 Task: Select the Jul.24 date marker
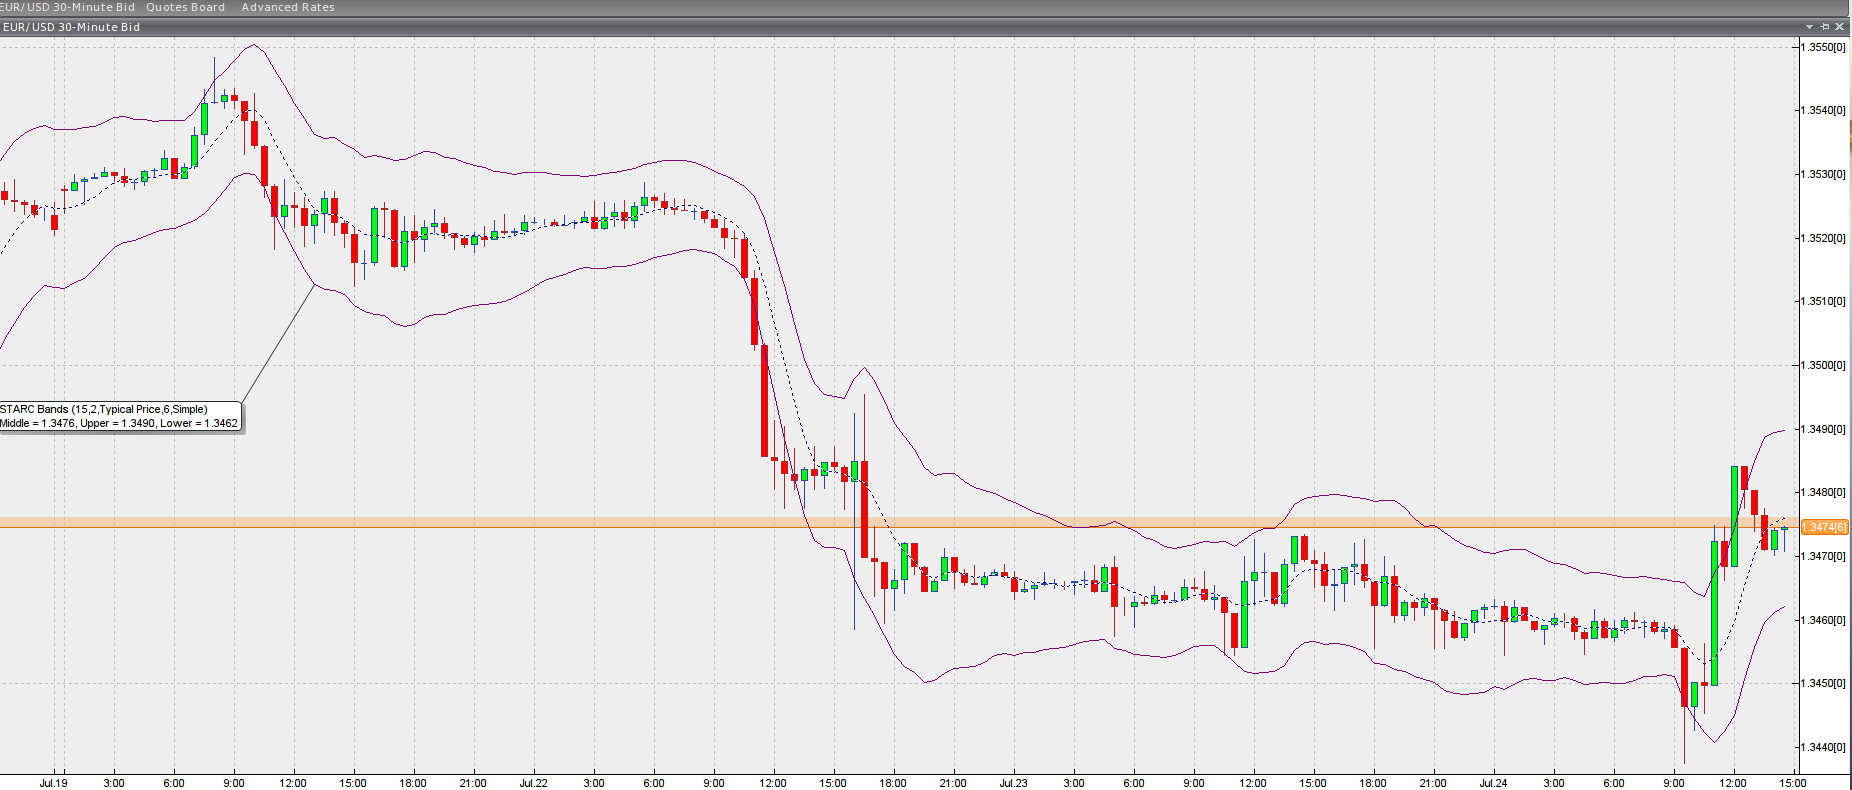pyautogui.click(x=1493, y=783)
